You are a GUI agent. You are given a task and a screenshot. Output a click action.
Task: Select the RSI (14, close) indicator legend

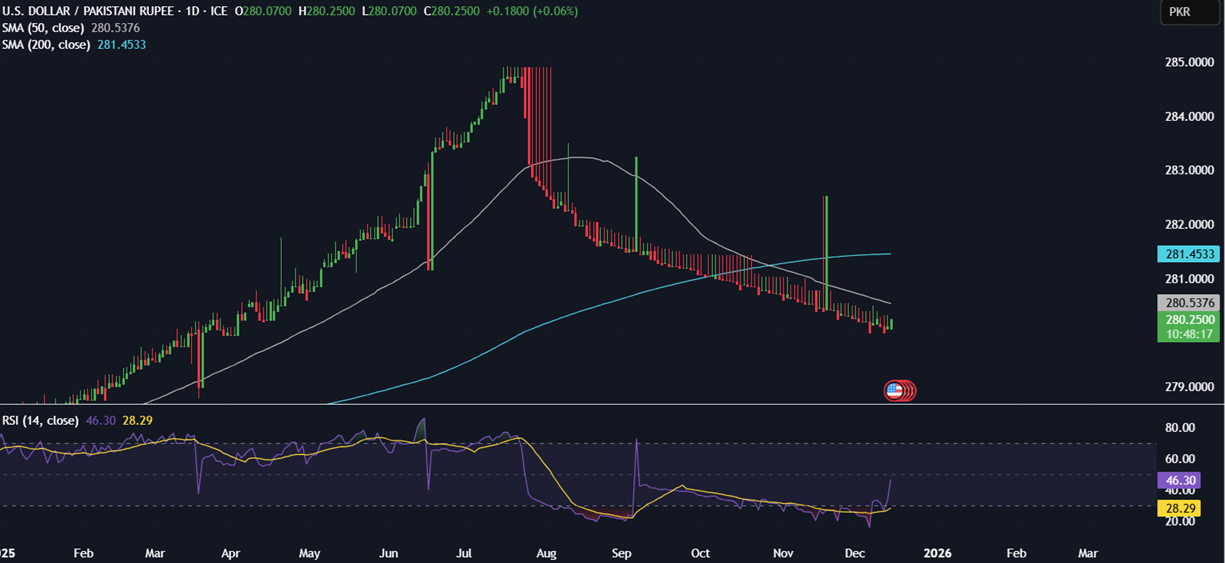(x=40, y=421)
